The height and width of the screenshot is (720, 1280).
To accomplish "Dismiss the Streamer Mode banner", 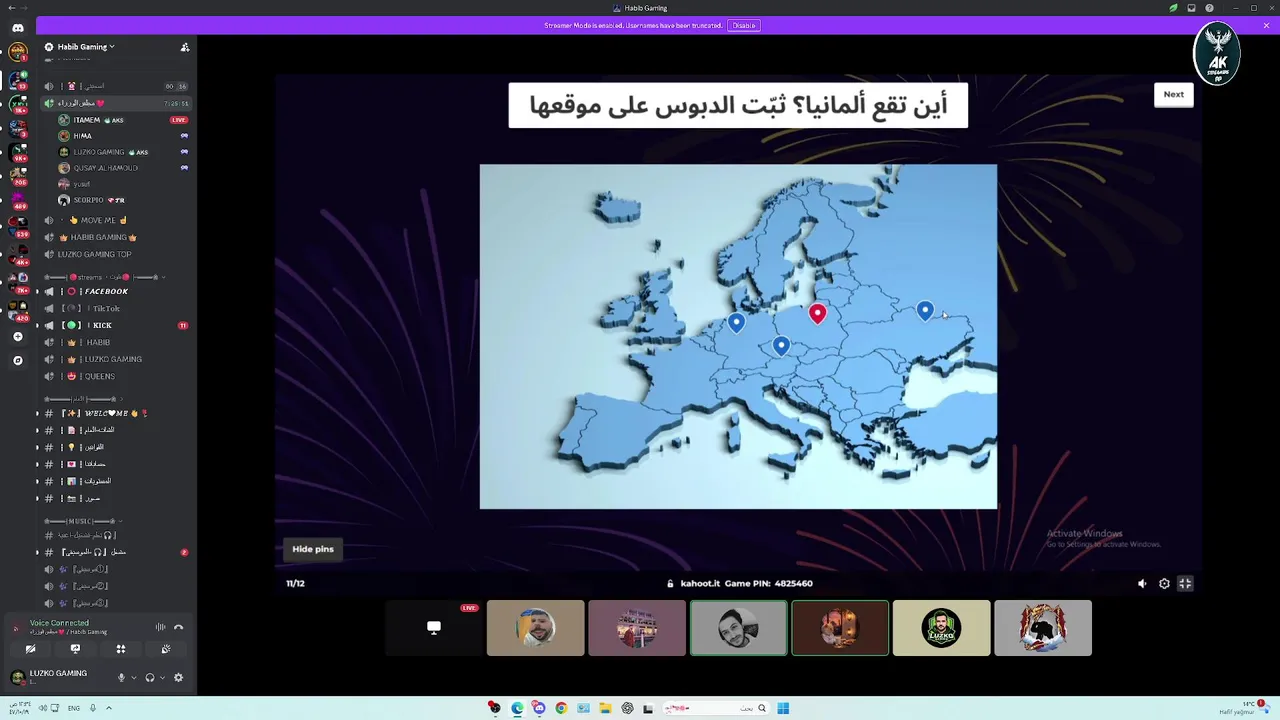I will 1266,25.
